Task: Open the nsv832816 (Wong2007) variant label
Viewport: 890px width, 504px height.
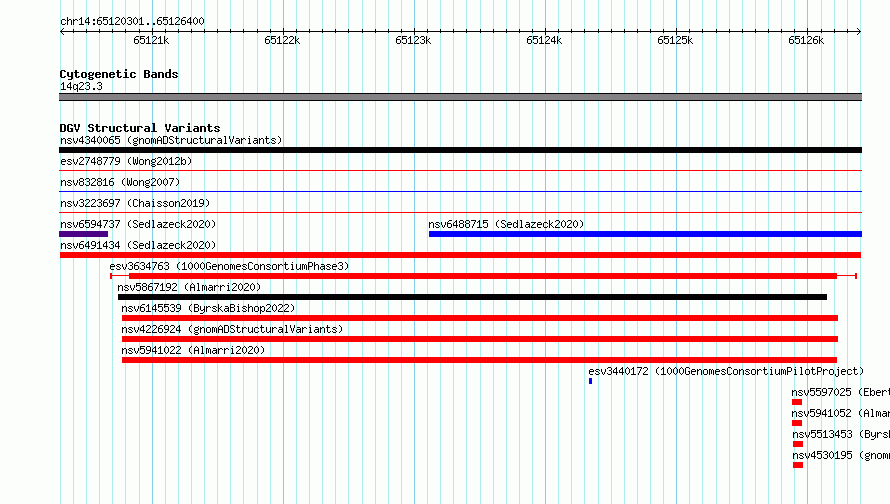Action: [120, 182]
